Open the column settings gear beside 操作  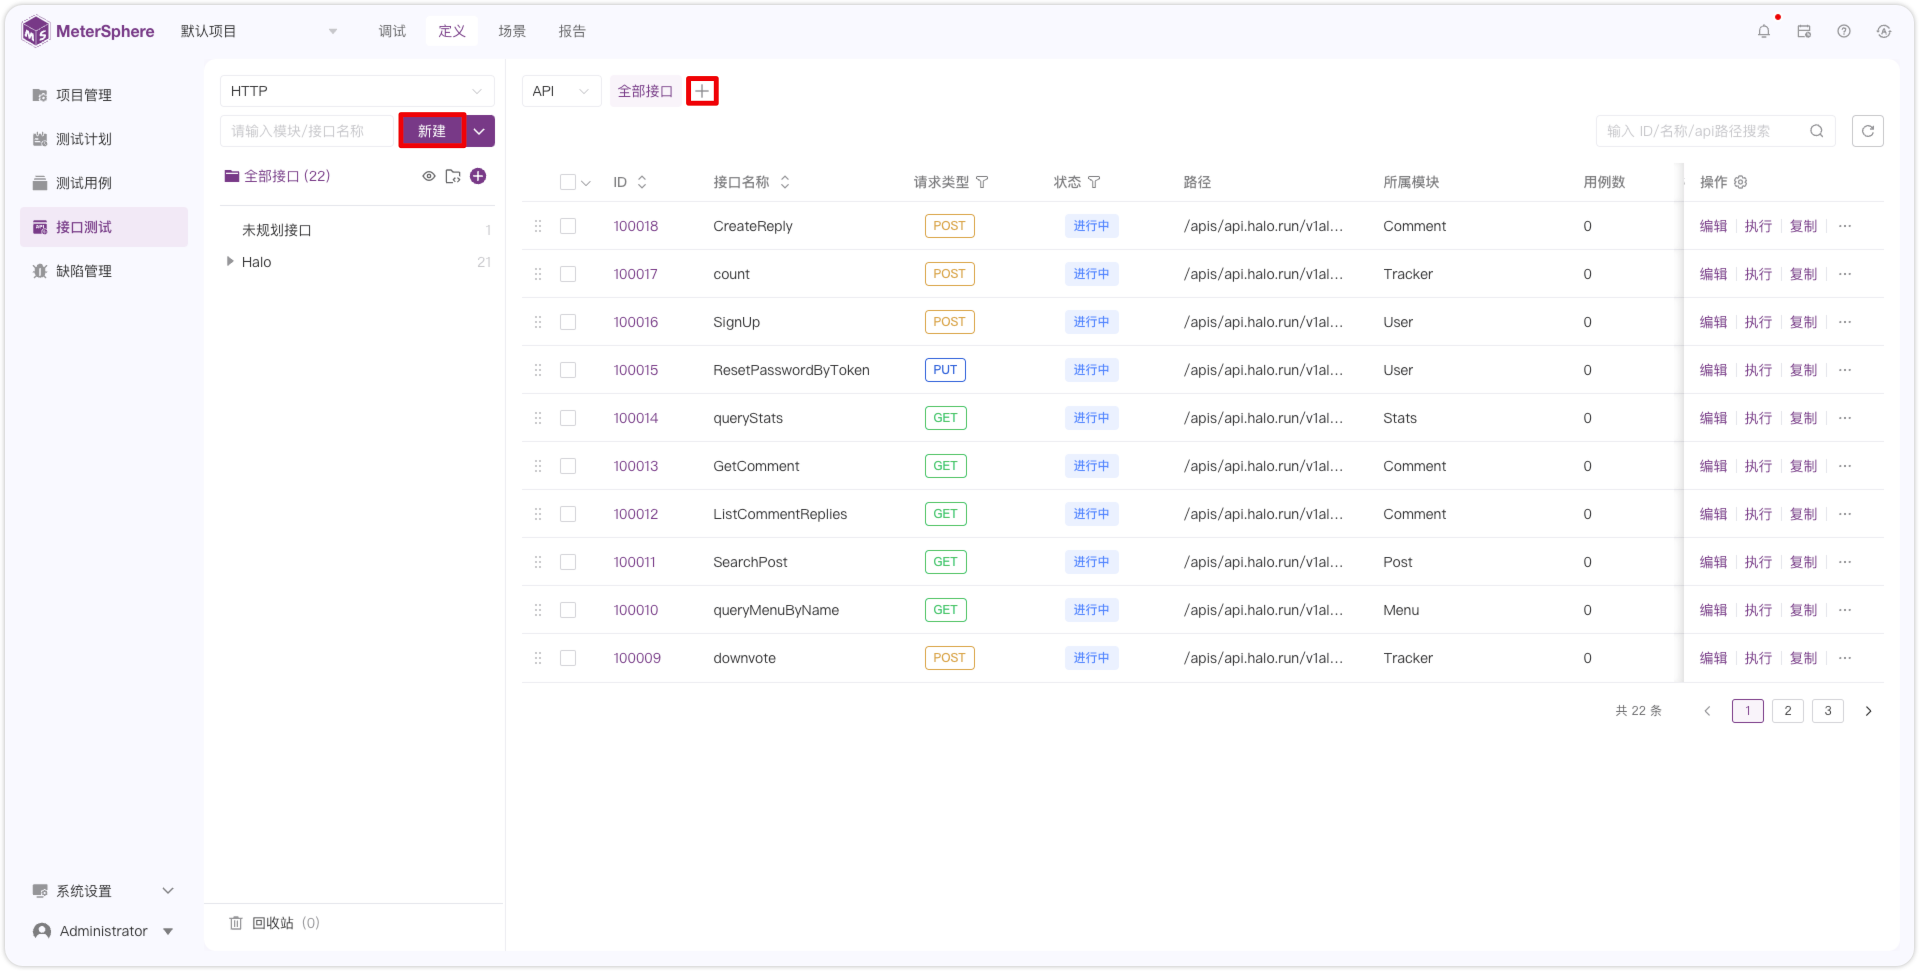pyautogui.click(x=1741, y=182)
